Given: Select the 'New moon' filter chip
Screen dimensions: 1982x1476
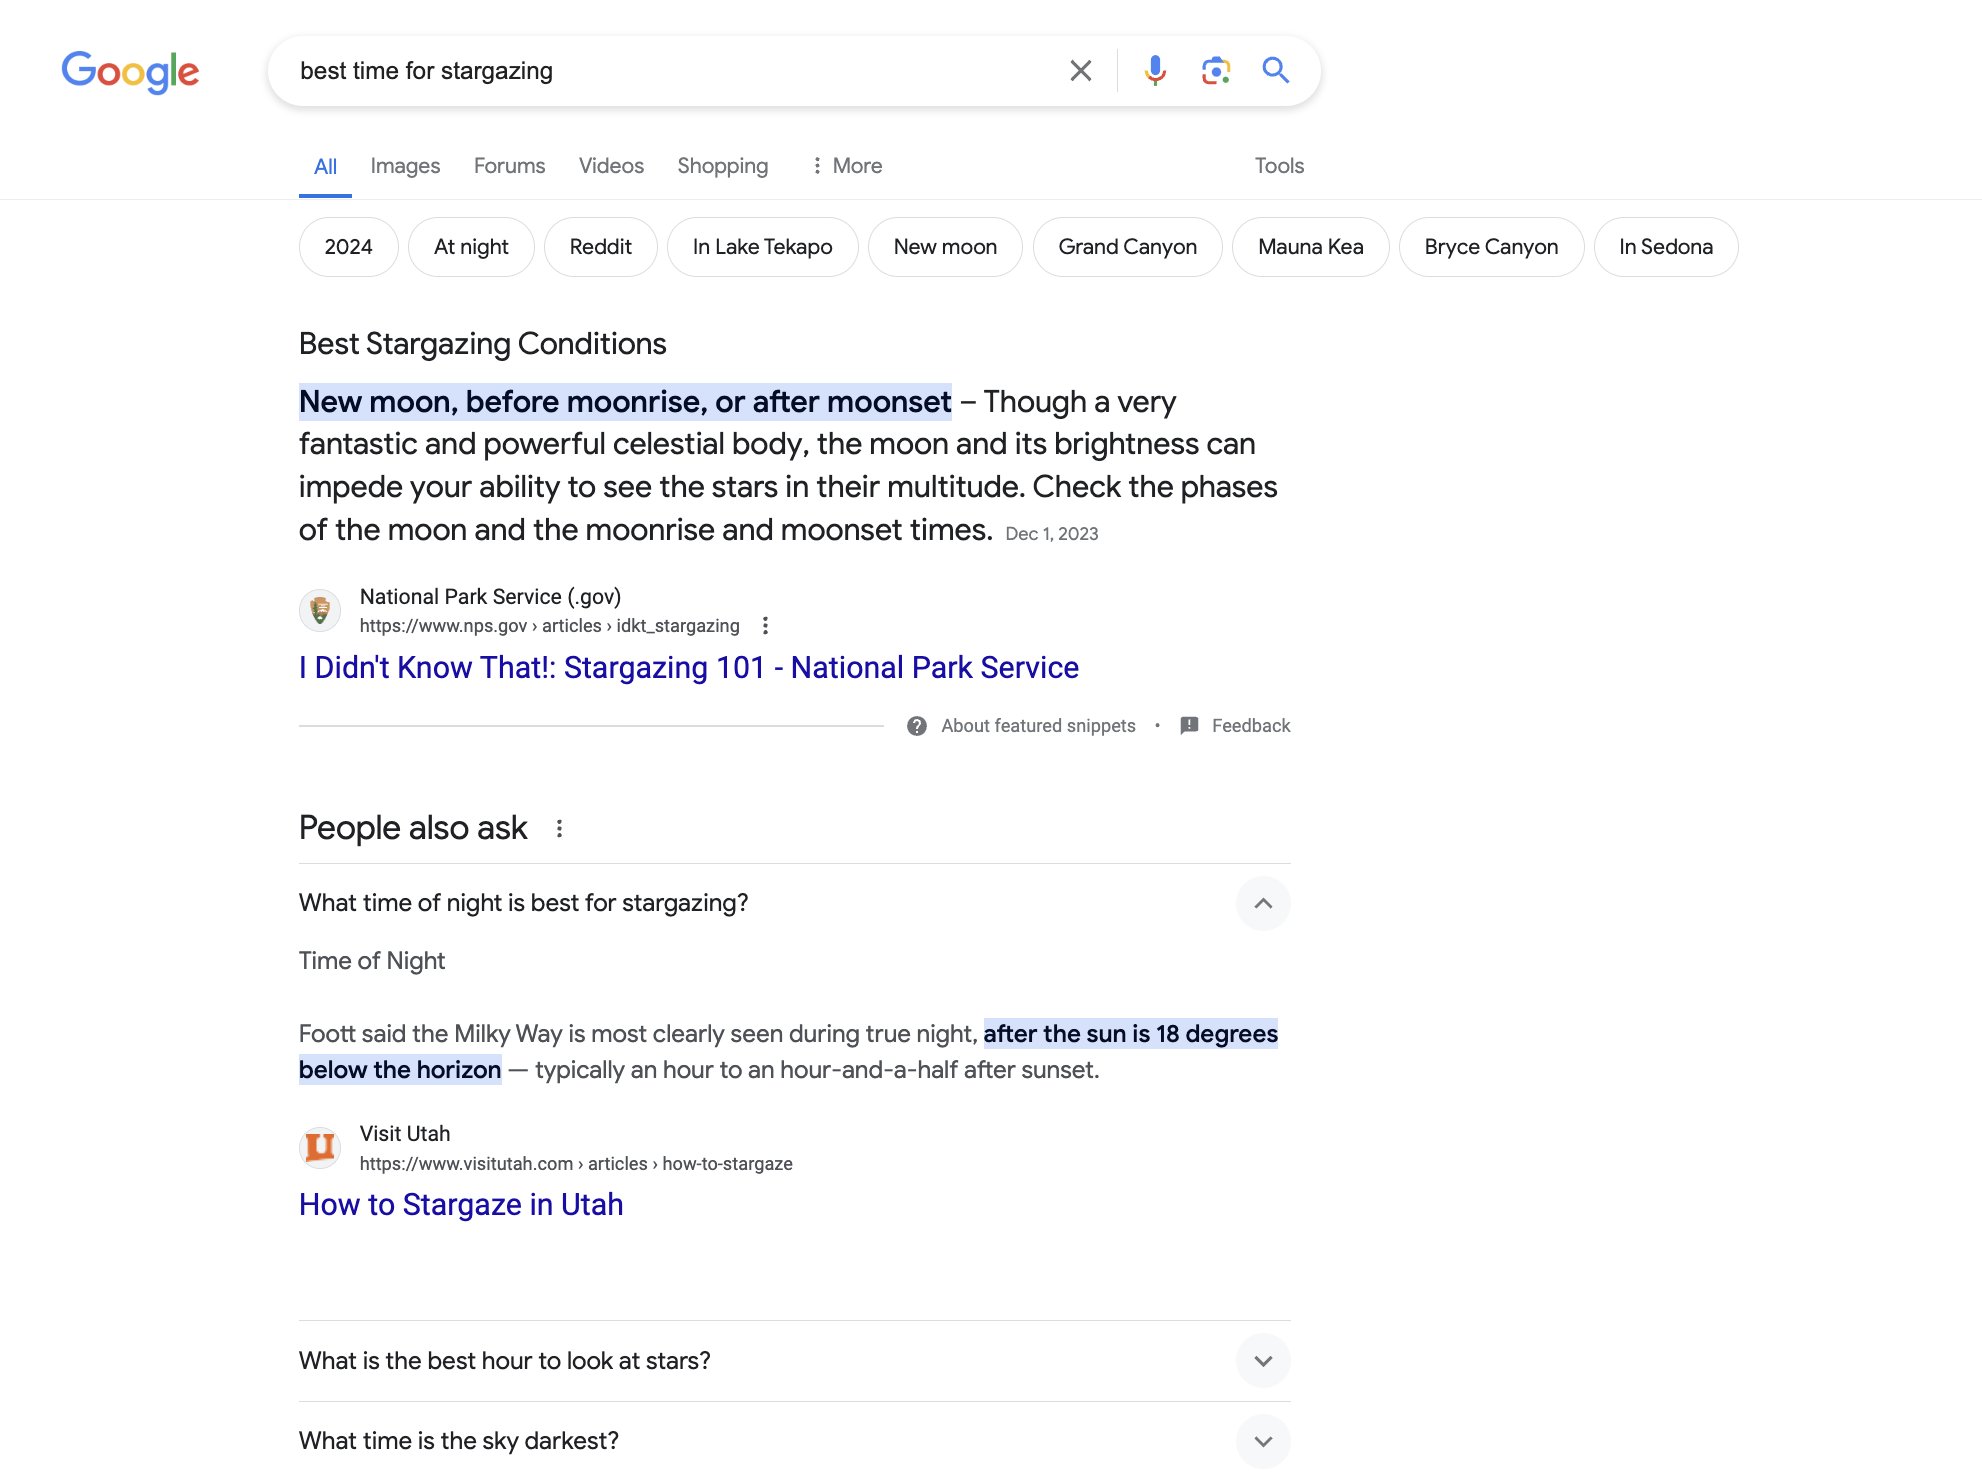Looking at the screenshot, I should point(945,247).
